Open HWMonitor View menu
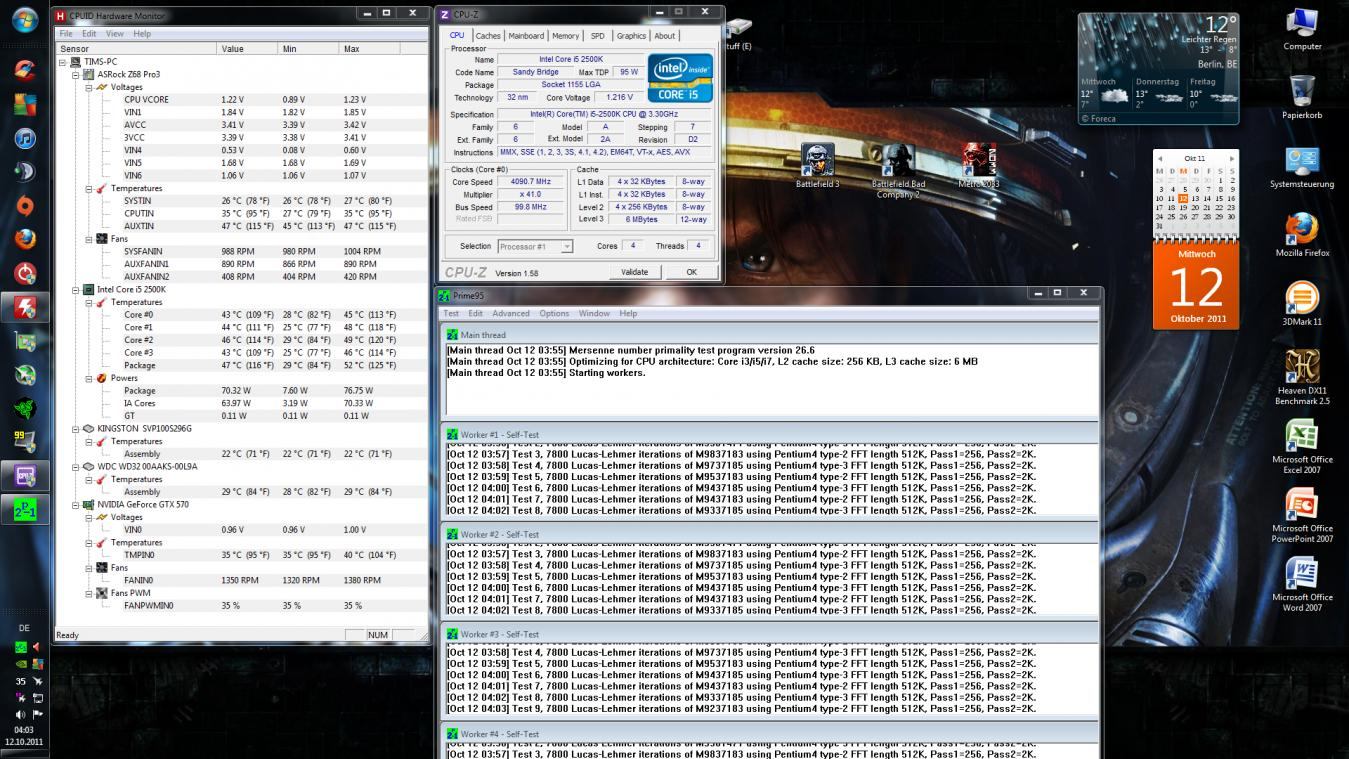 coord(115,33)
